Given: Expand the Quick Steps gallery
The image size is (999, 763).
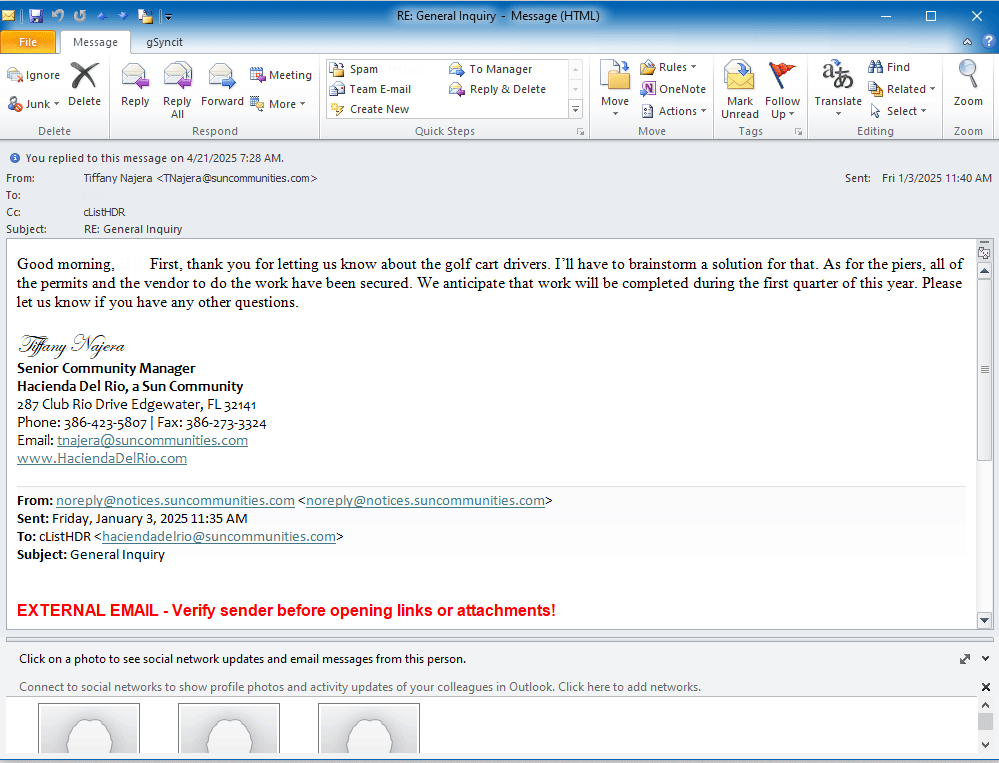Looking at the screenshot, I should 576,109.
